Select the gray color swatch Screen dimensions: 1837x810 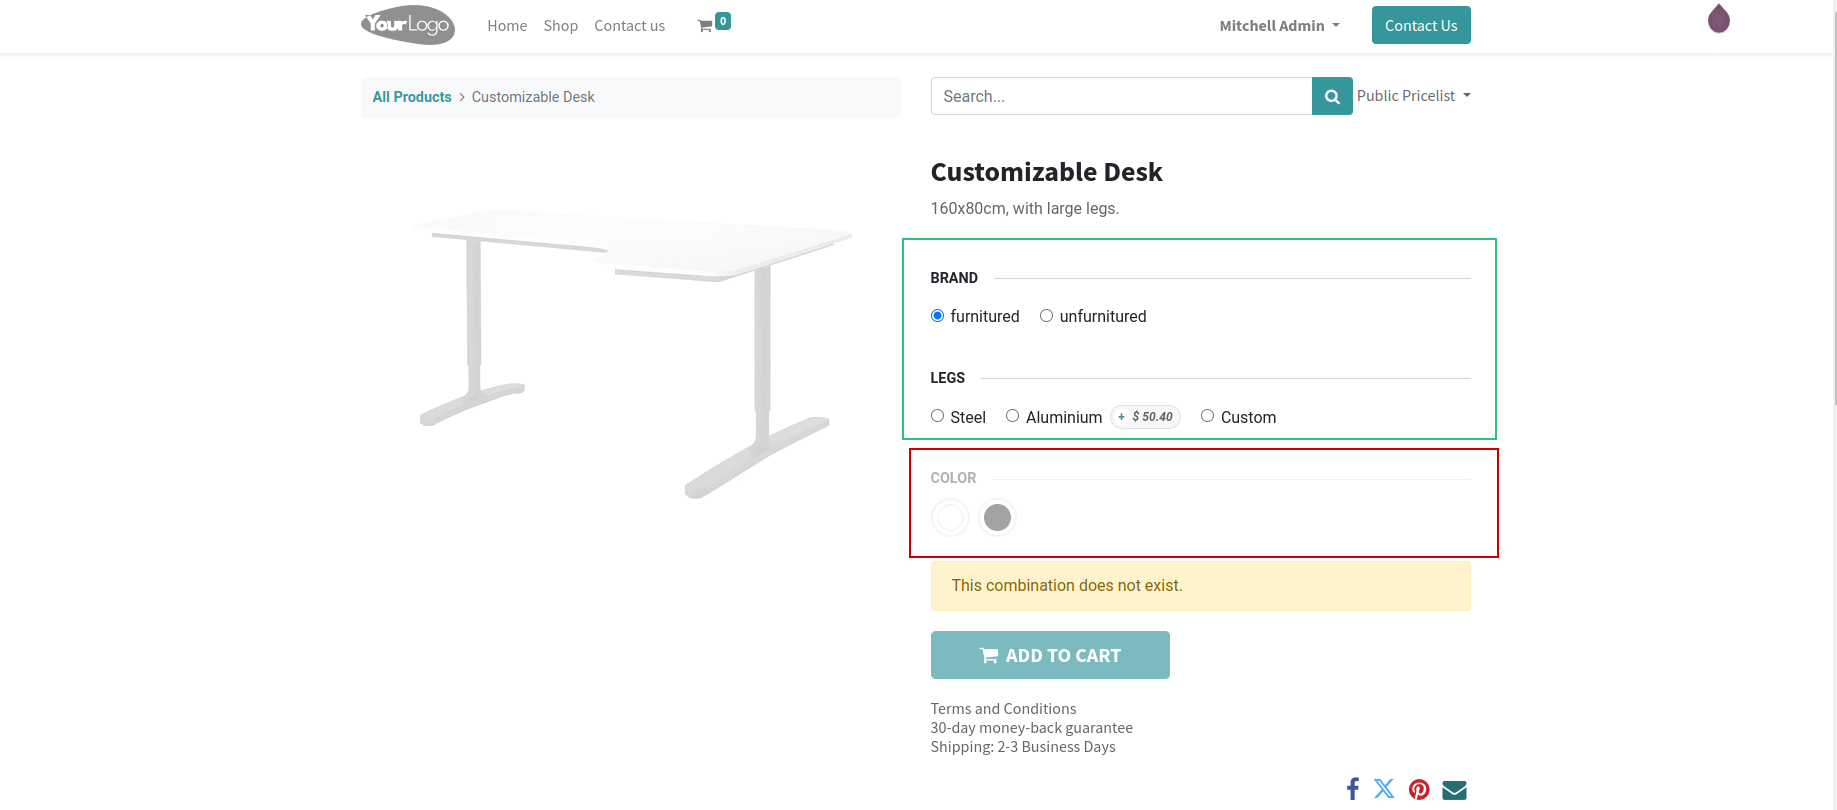coord(997,517)
